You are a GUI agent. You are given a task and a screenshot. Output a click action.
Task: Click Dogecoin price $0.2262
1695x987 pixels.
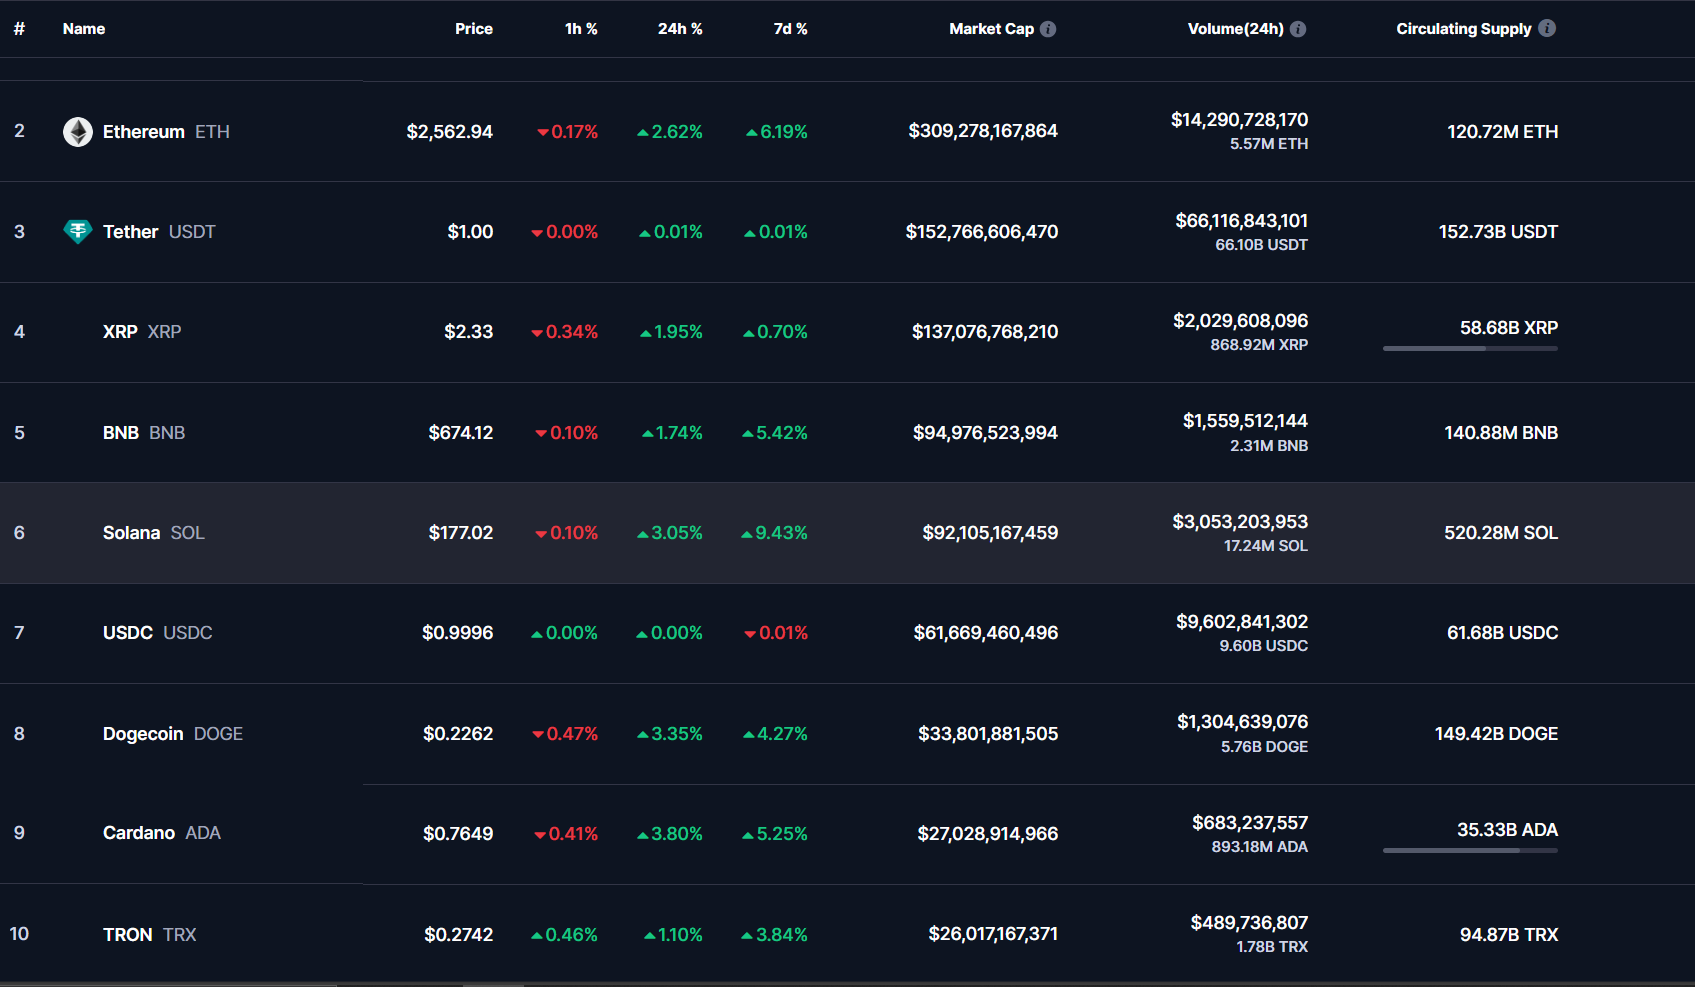point(458,734)
